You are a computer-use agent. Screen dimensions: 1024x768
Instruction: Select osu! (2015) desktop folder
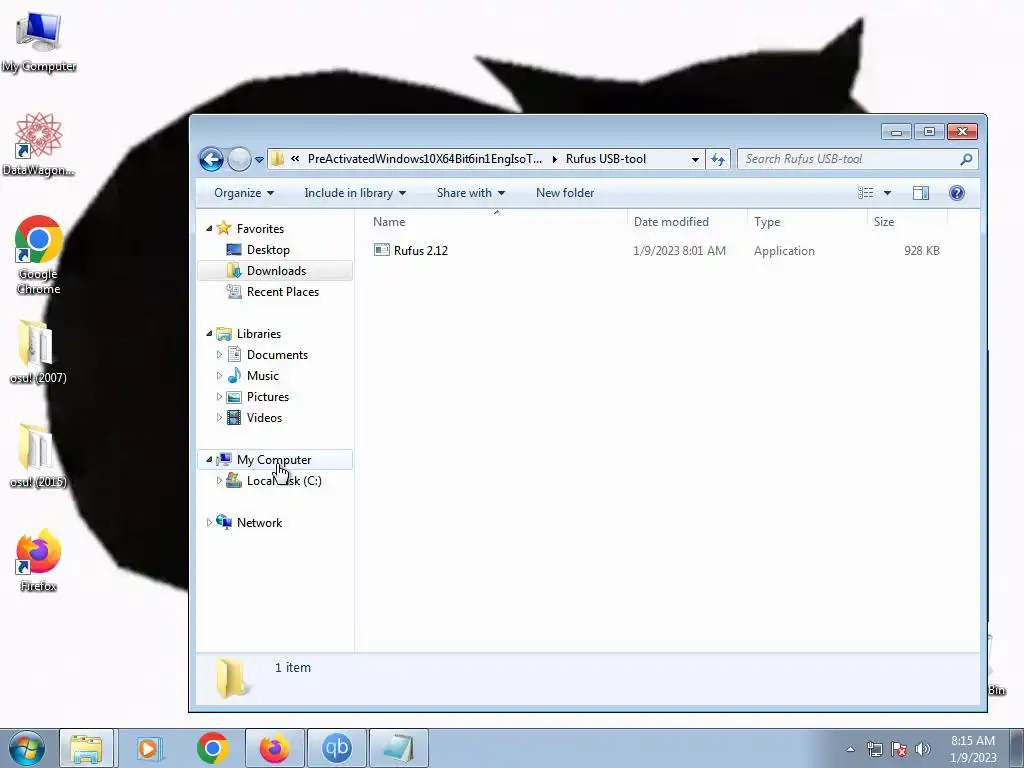click(38, 456)
